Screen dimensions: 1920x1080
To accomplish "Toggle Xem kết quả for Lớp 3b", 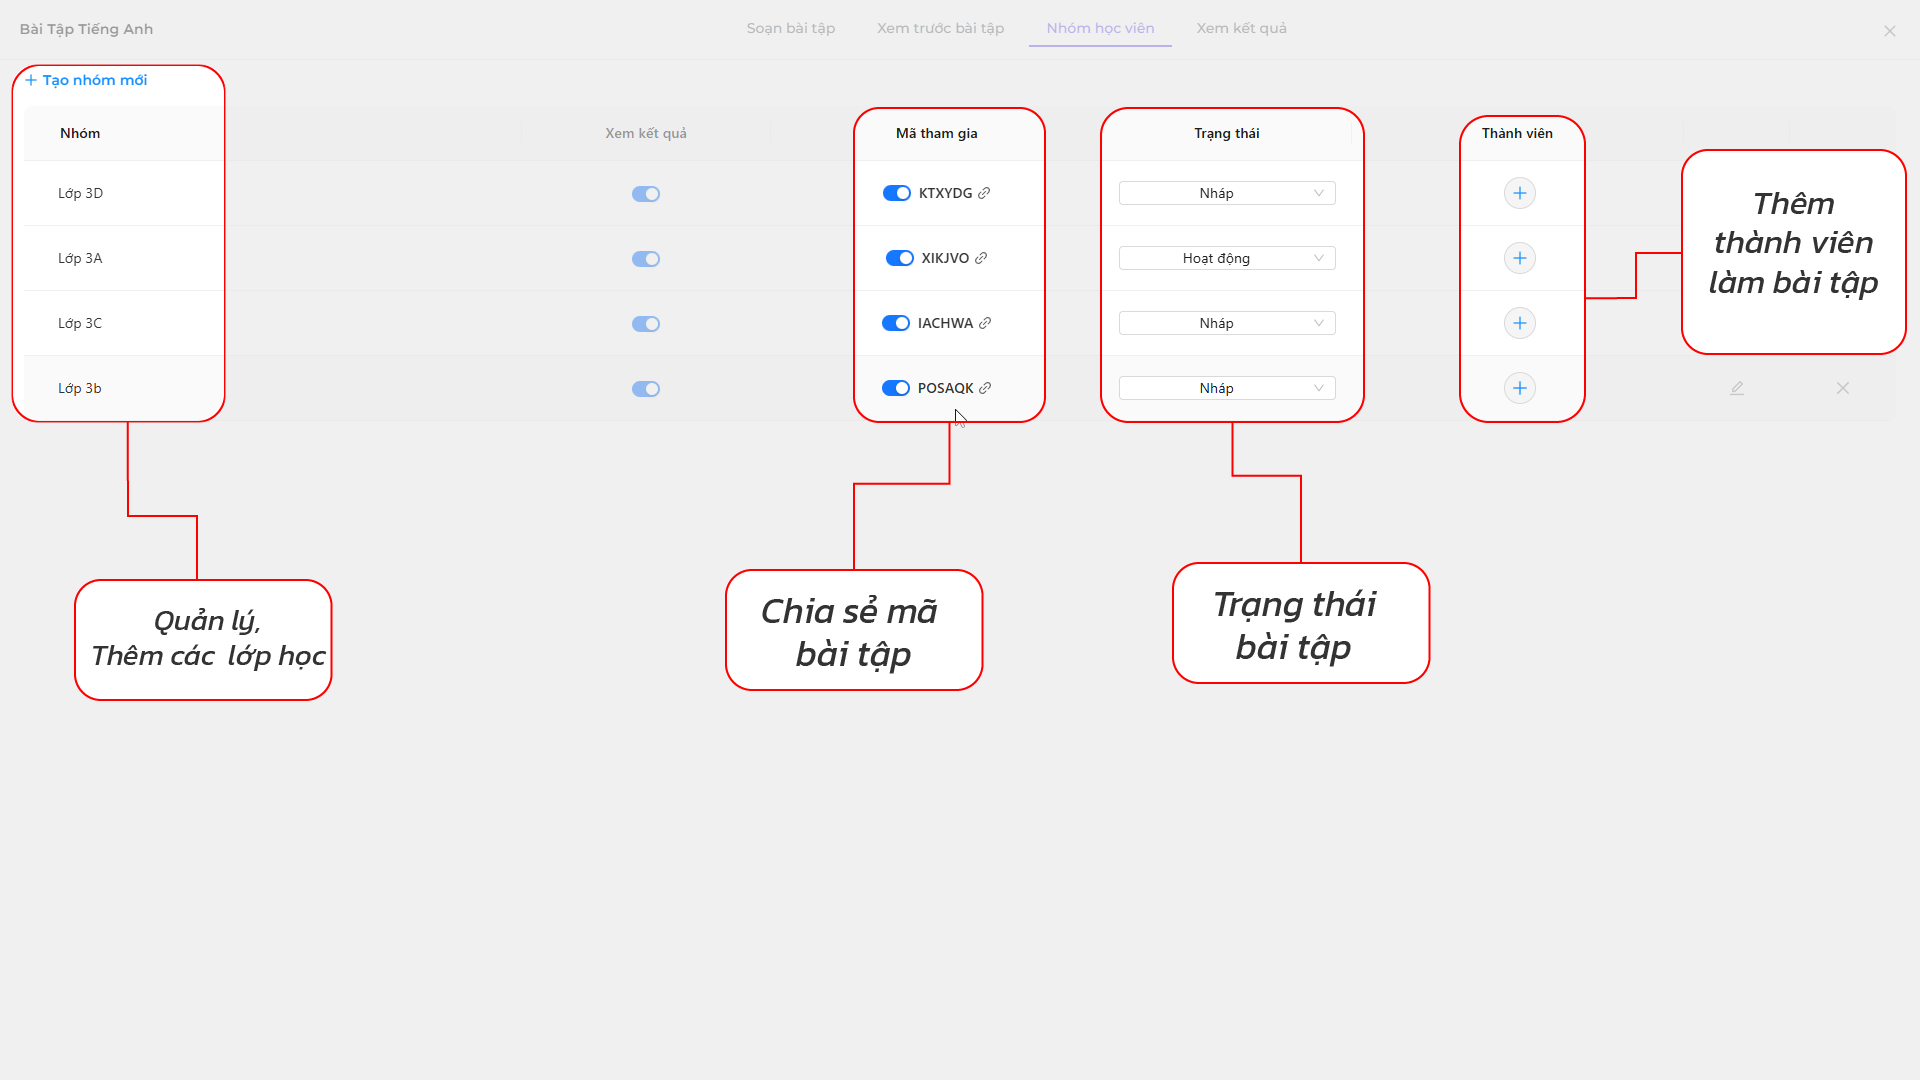I will 646,389.
